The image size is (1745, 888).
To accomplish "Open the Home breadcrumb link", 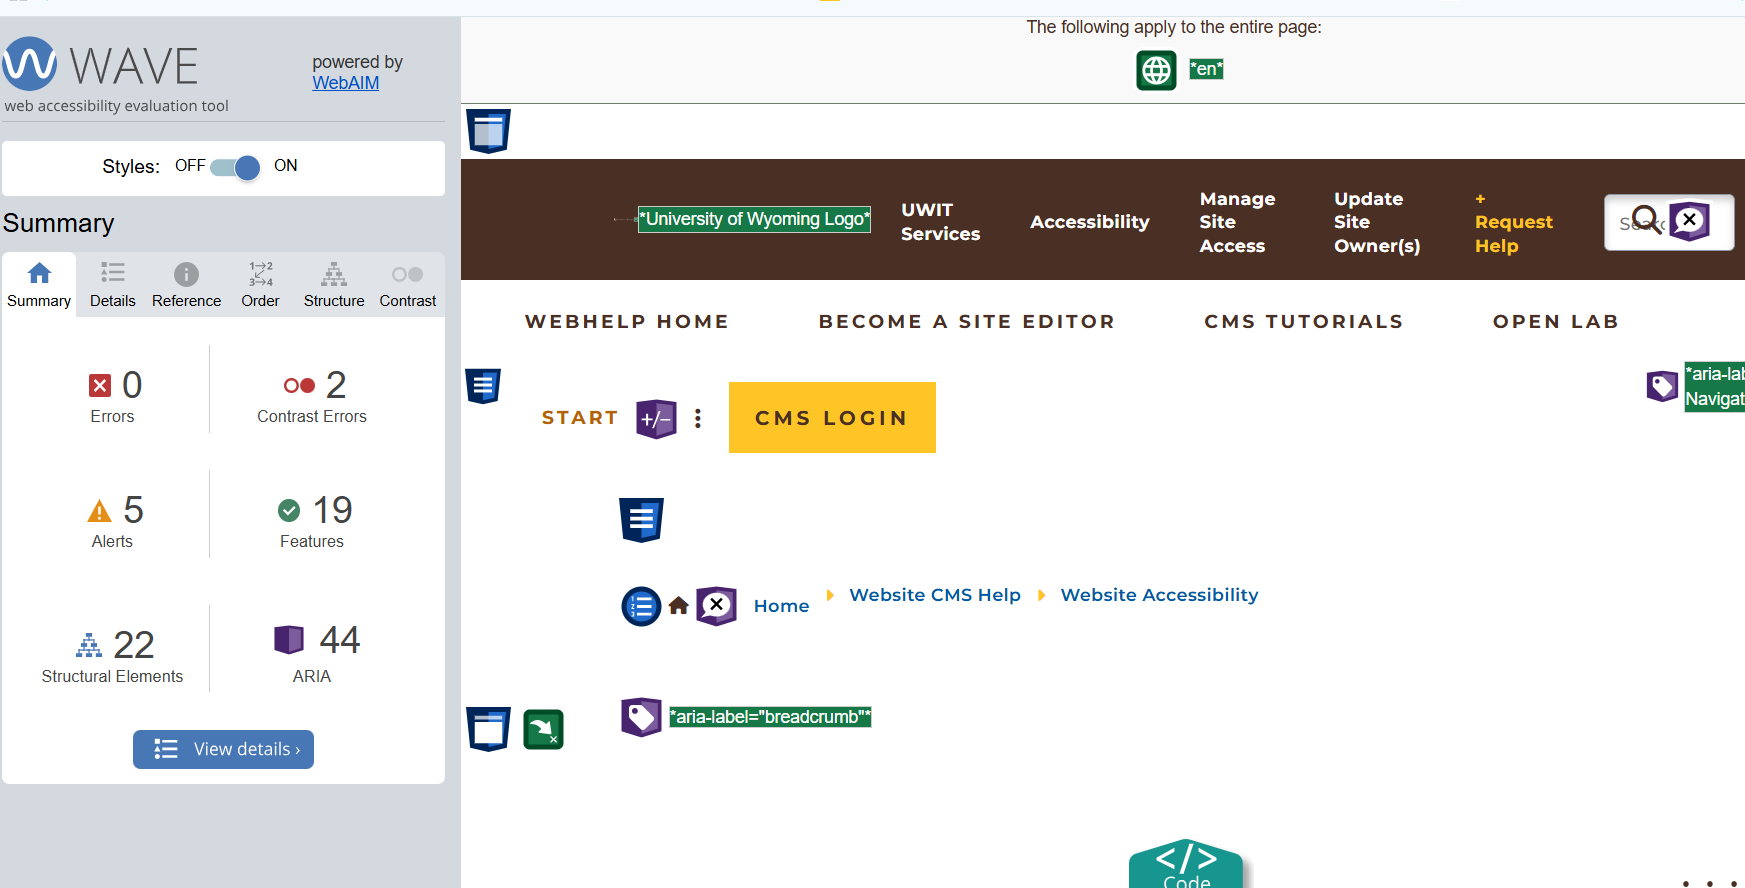I will (x=781, y=606).
